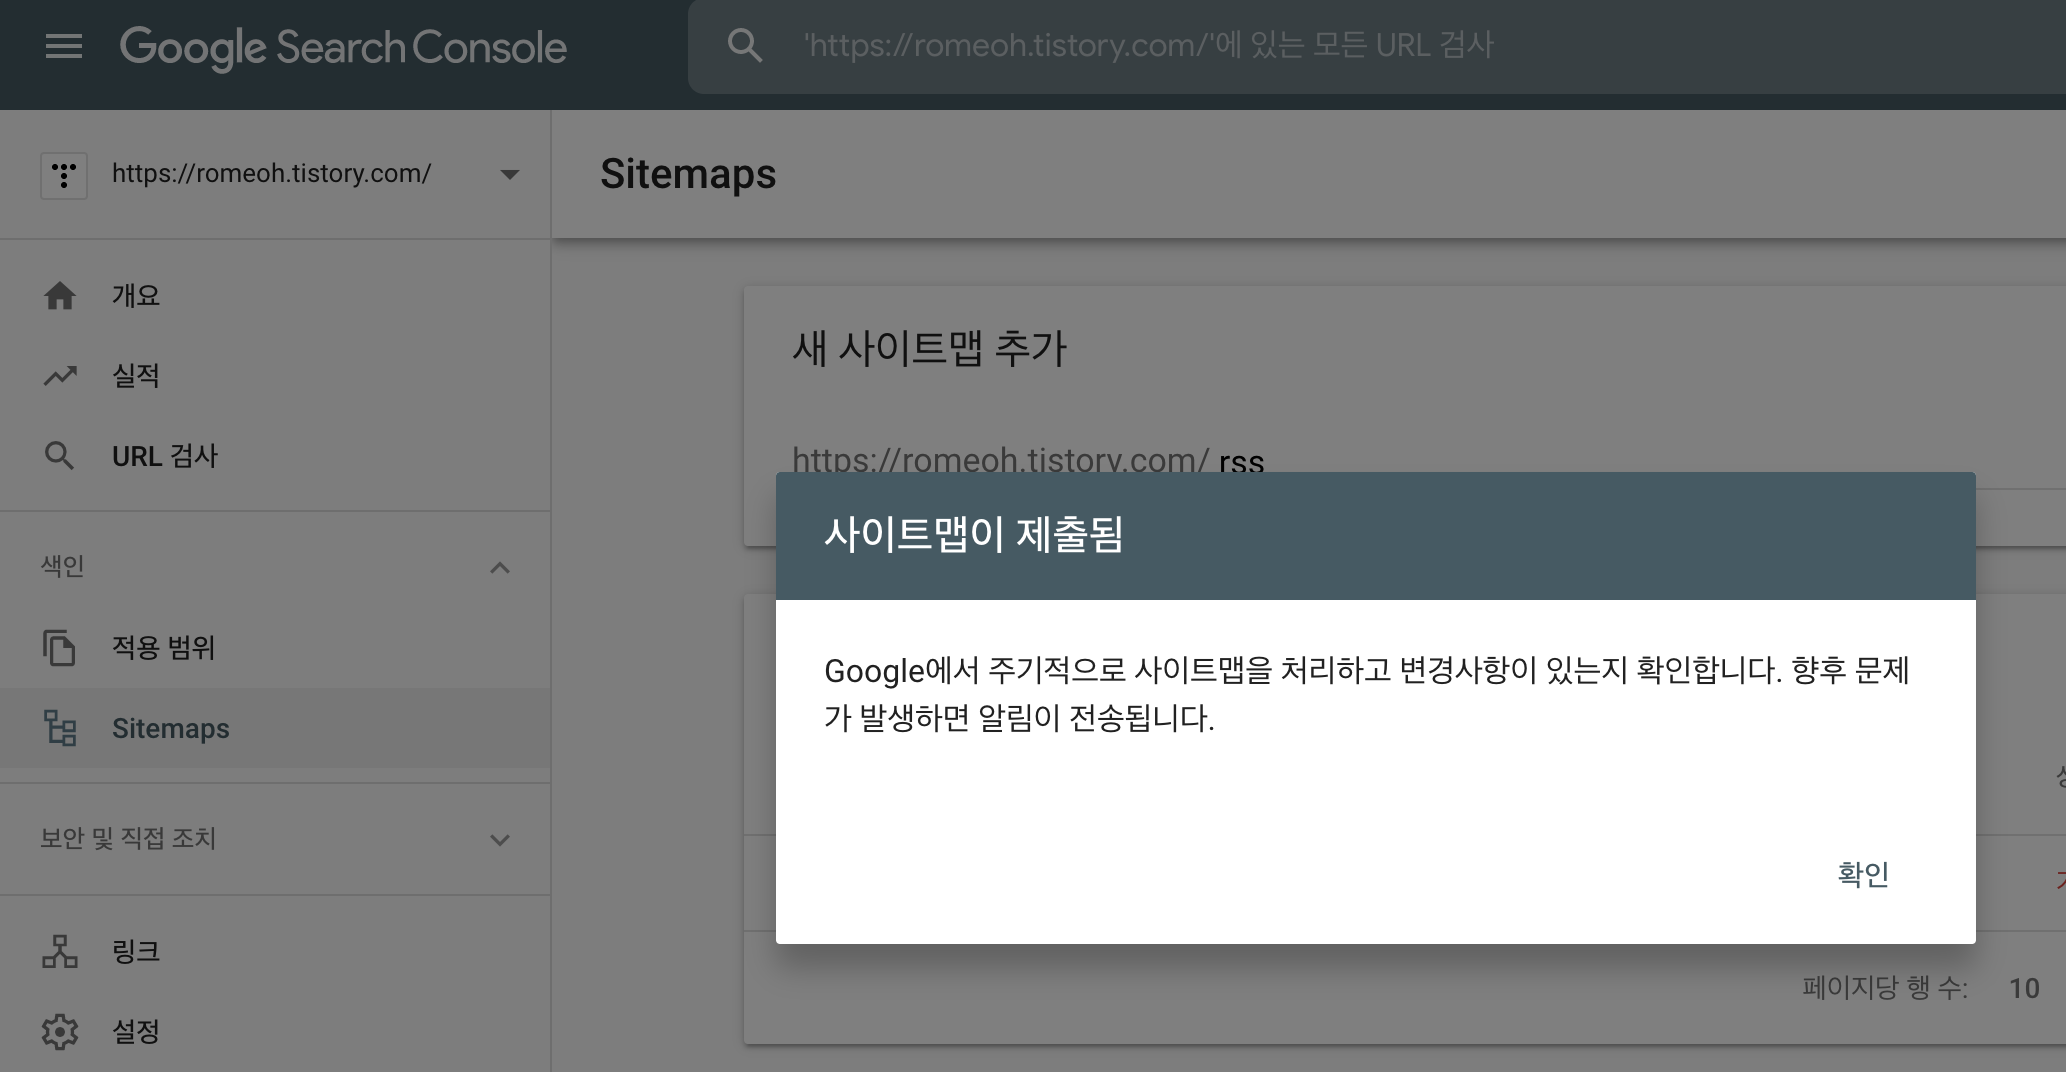Open URL 검사 from sidebar
Viewport: 2066px width, 1072px height.
point(165,456)
